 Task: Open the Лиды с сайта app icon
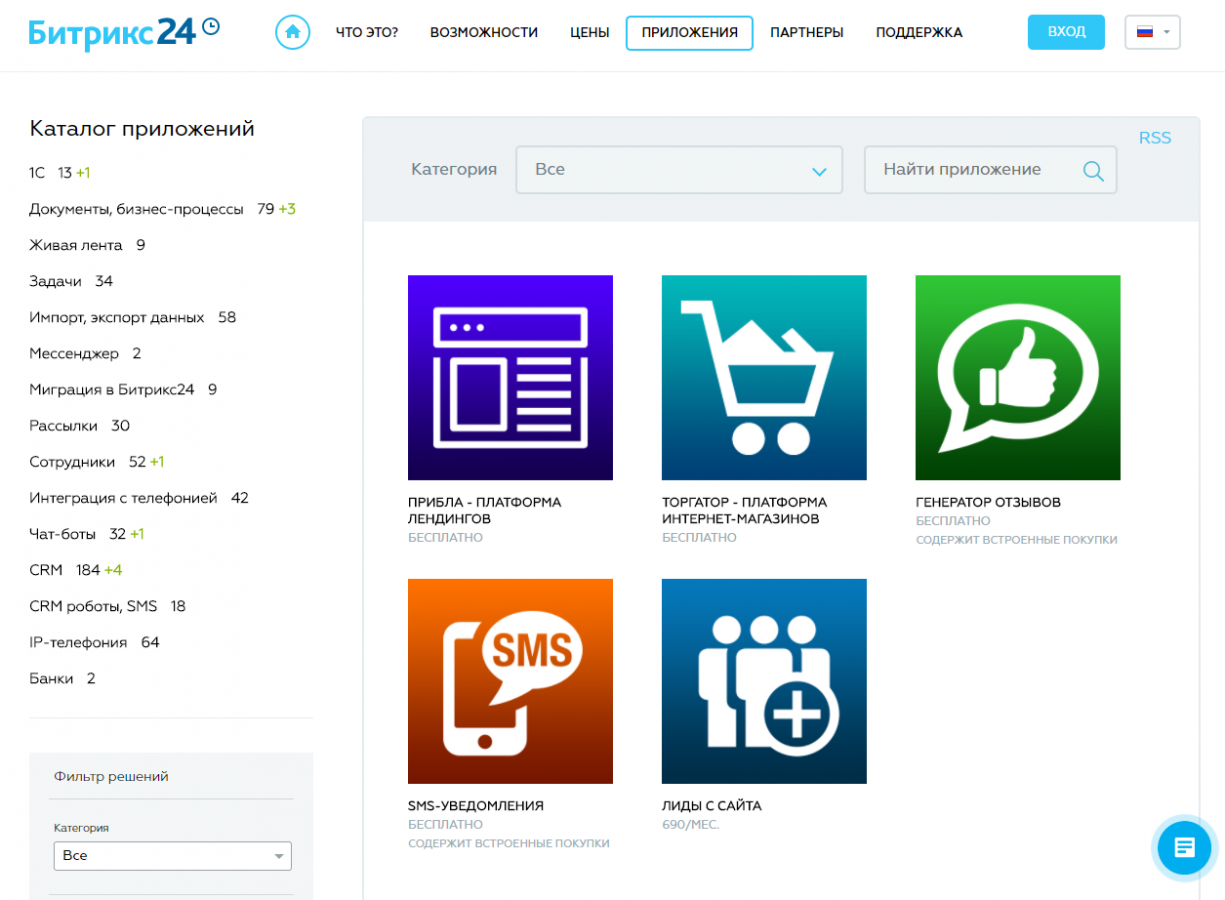764,681
